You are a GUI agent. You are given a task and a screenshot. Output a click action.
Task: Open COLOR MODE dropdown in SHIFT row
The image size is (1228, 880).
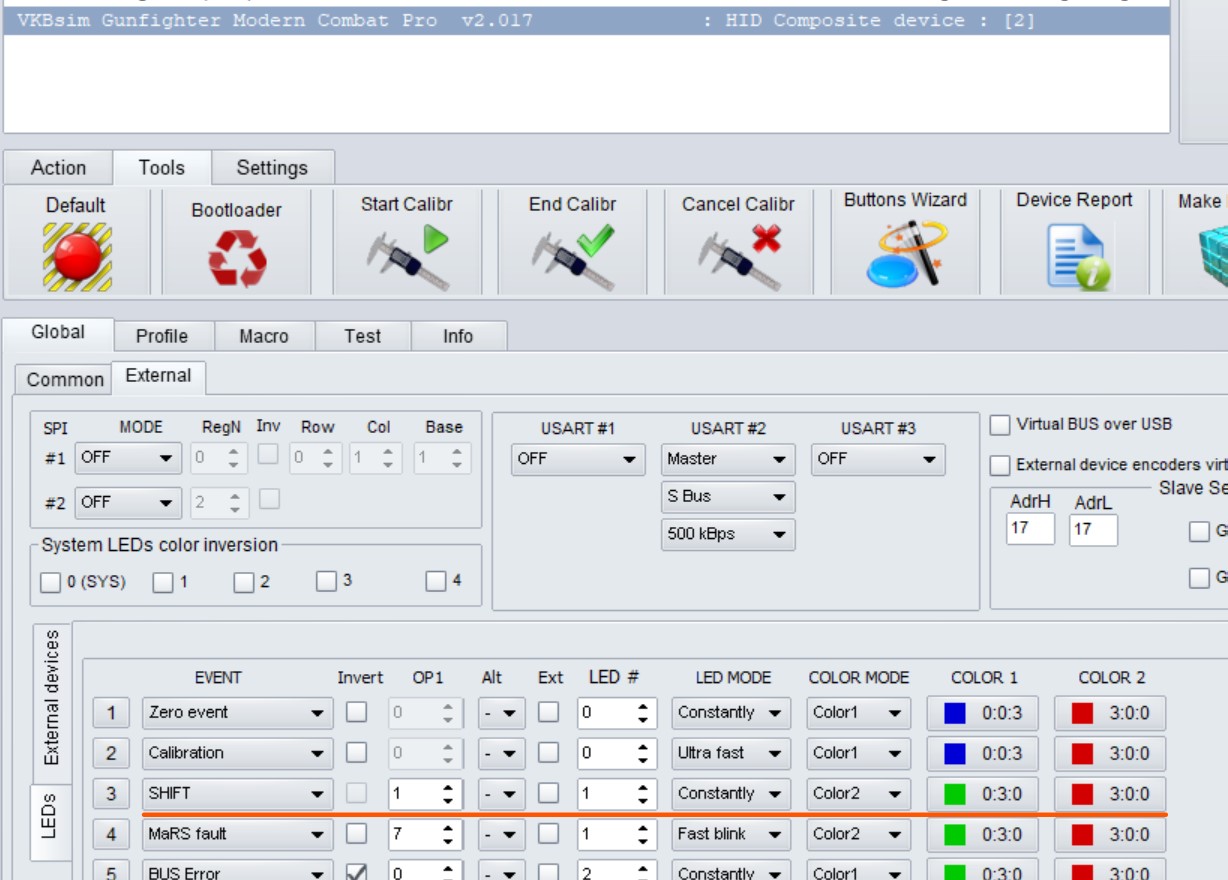pos(858,794)
